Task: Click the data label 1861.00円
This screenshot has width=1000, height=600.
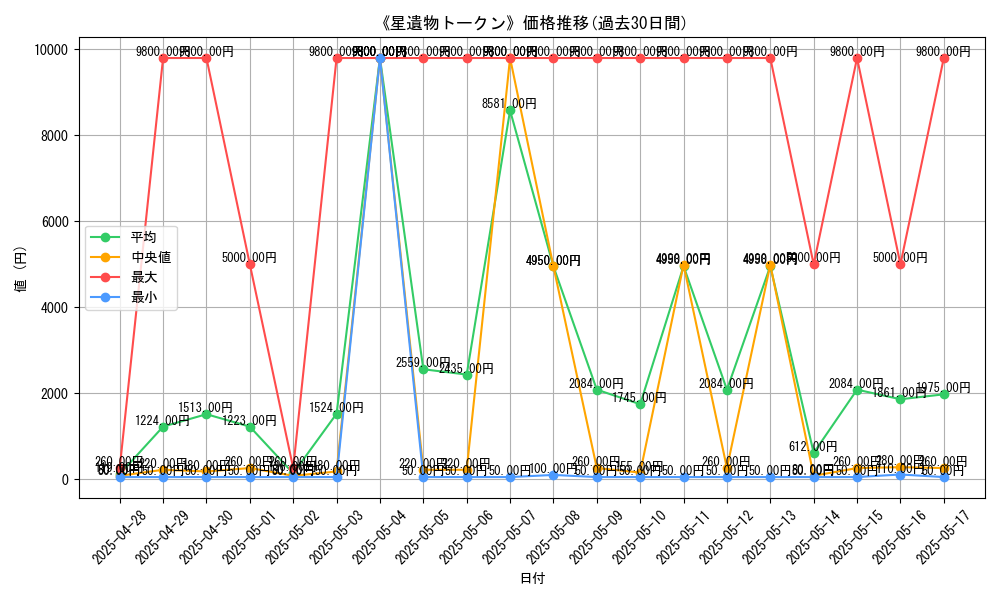Action: pyautogui.click(x=900, y=393)
